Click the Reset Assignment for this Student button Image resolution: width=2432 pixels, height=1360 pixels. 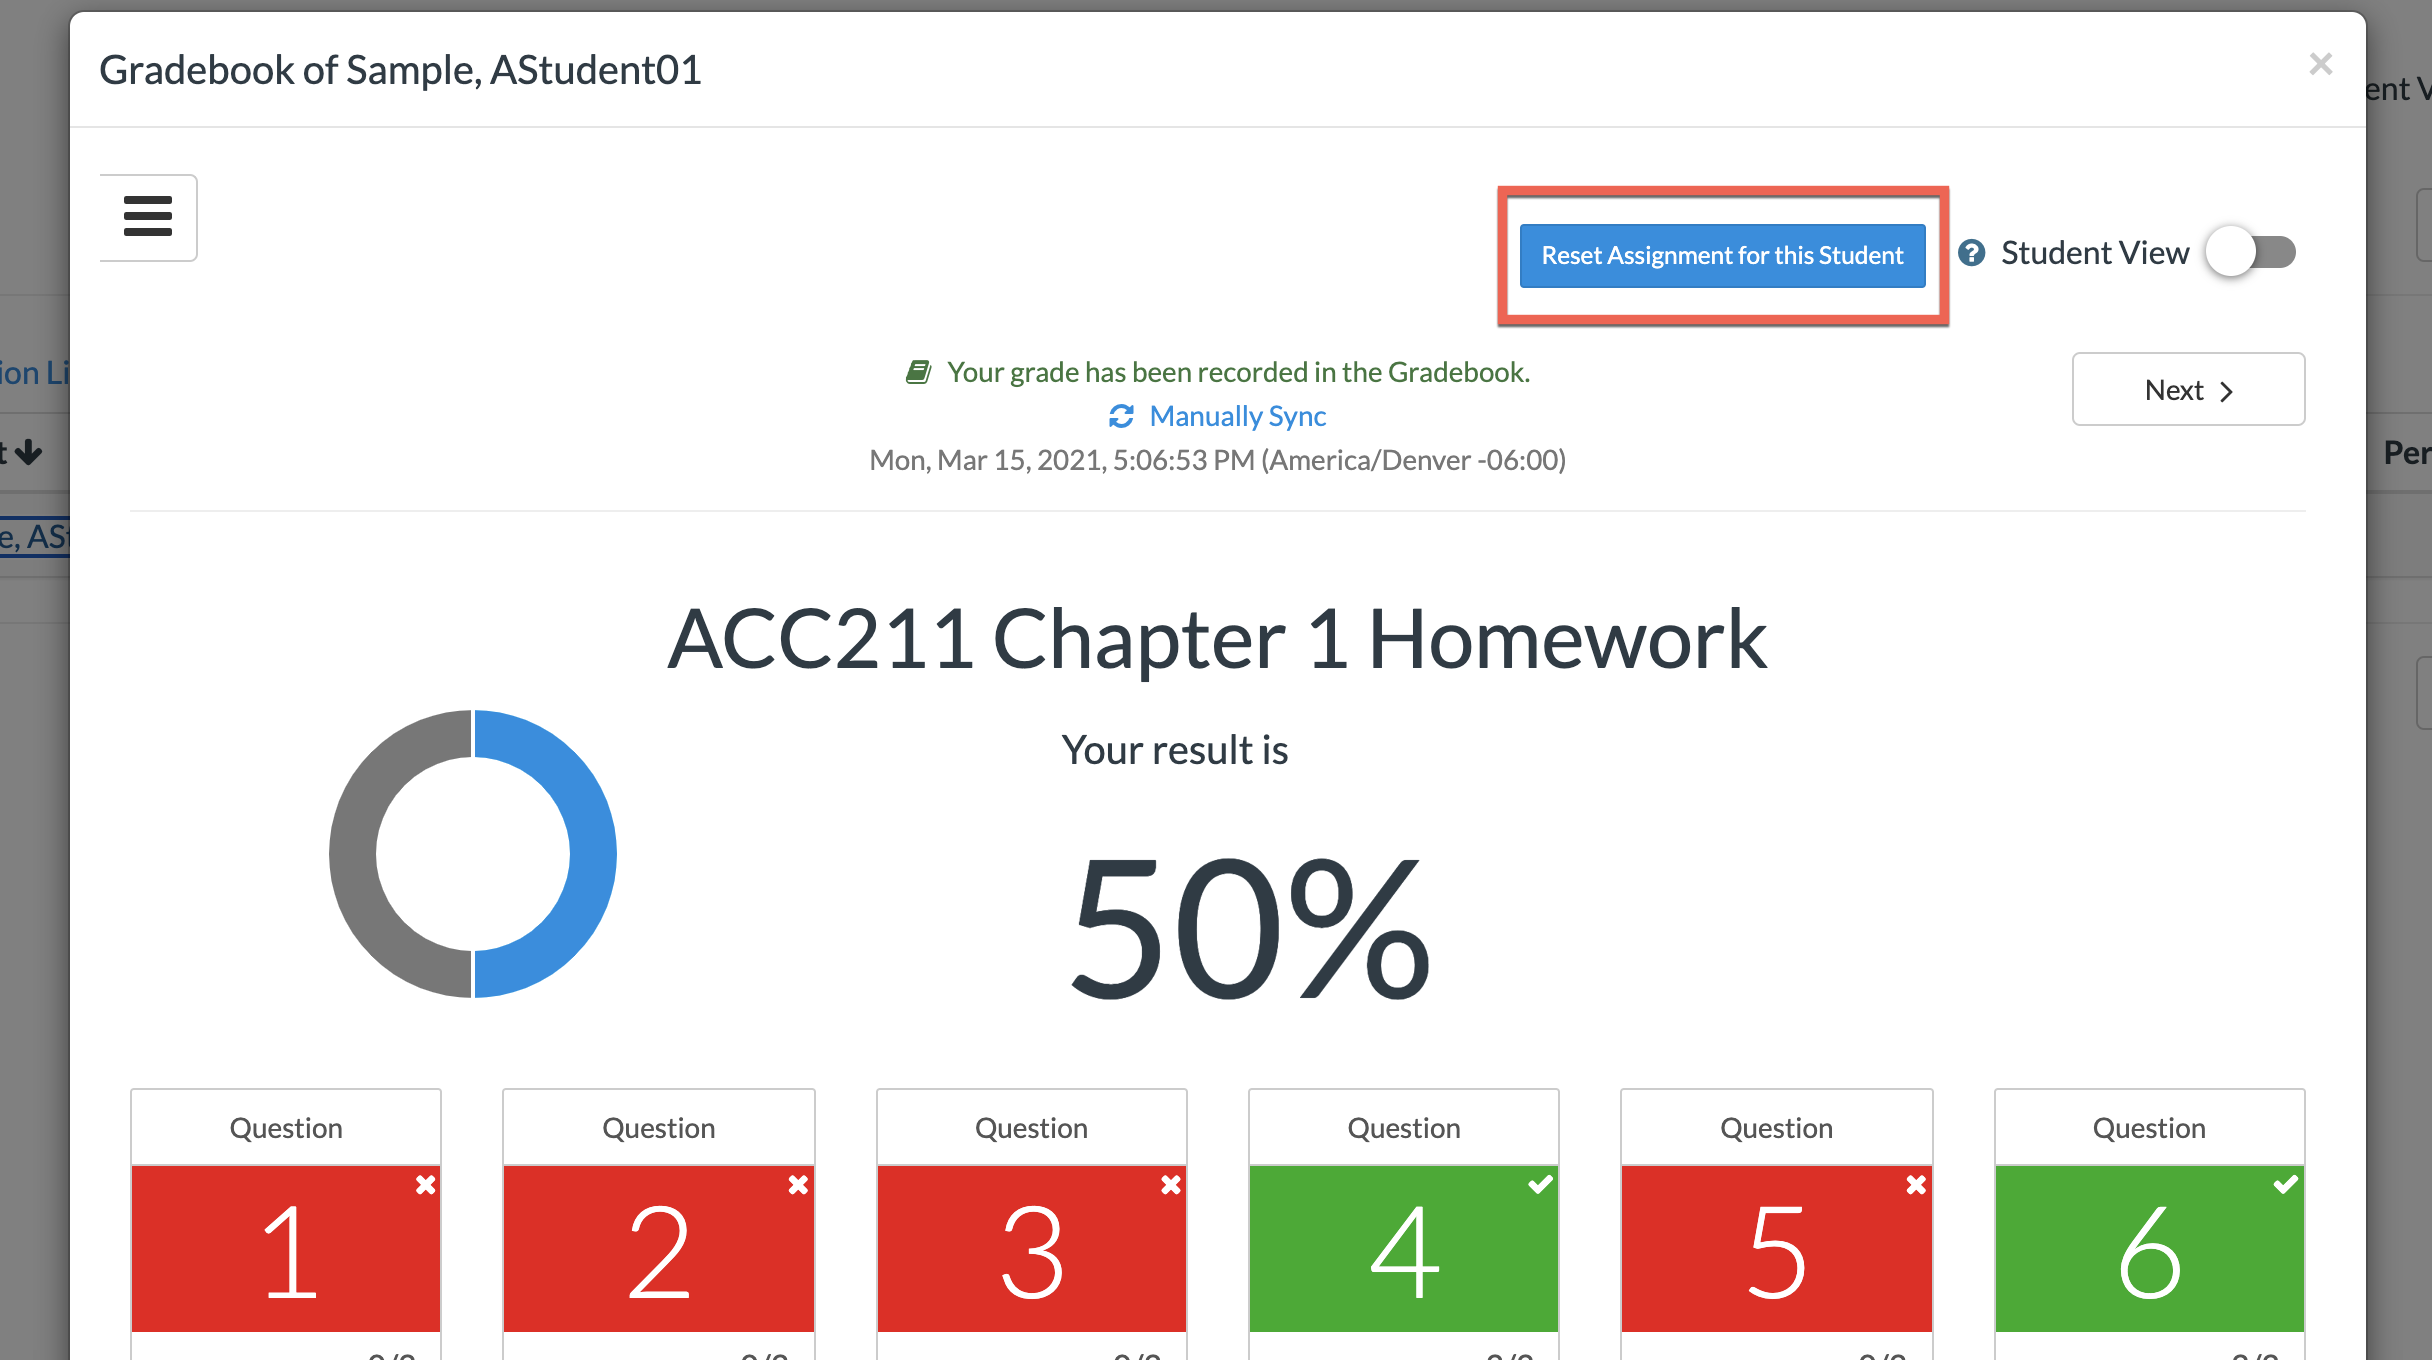coord(1722,254)
